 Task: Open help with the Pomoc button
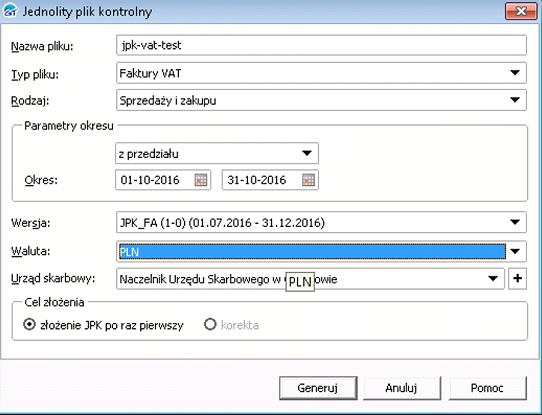click(487, 388)
